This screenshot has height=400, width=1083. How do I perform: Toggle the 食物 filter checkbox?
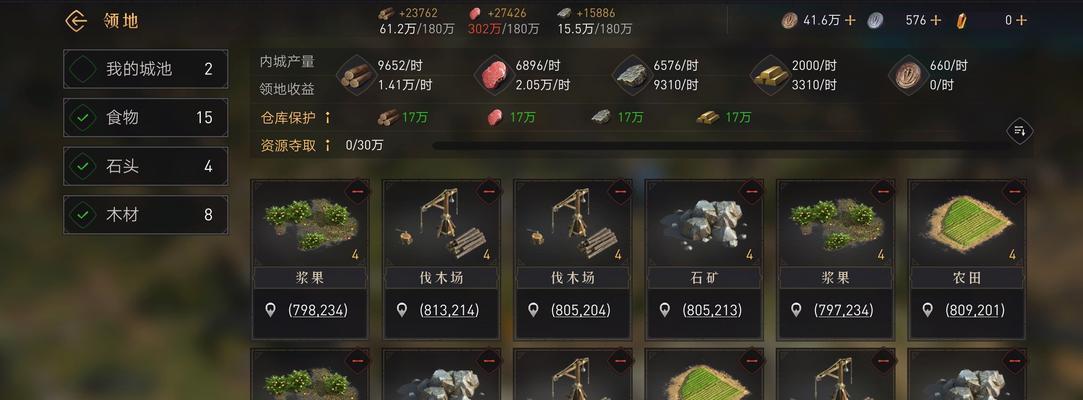(83, 118)
